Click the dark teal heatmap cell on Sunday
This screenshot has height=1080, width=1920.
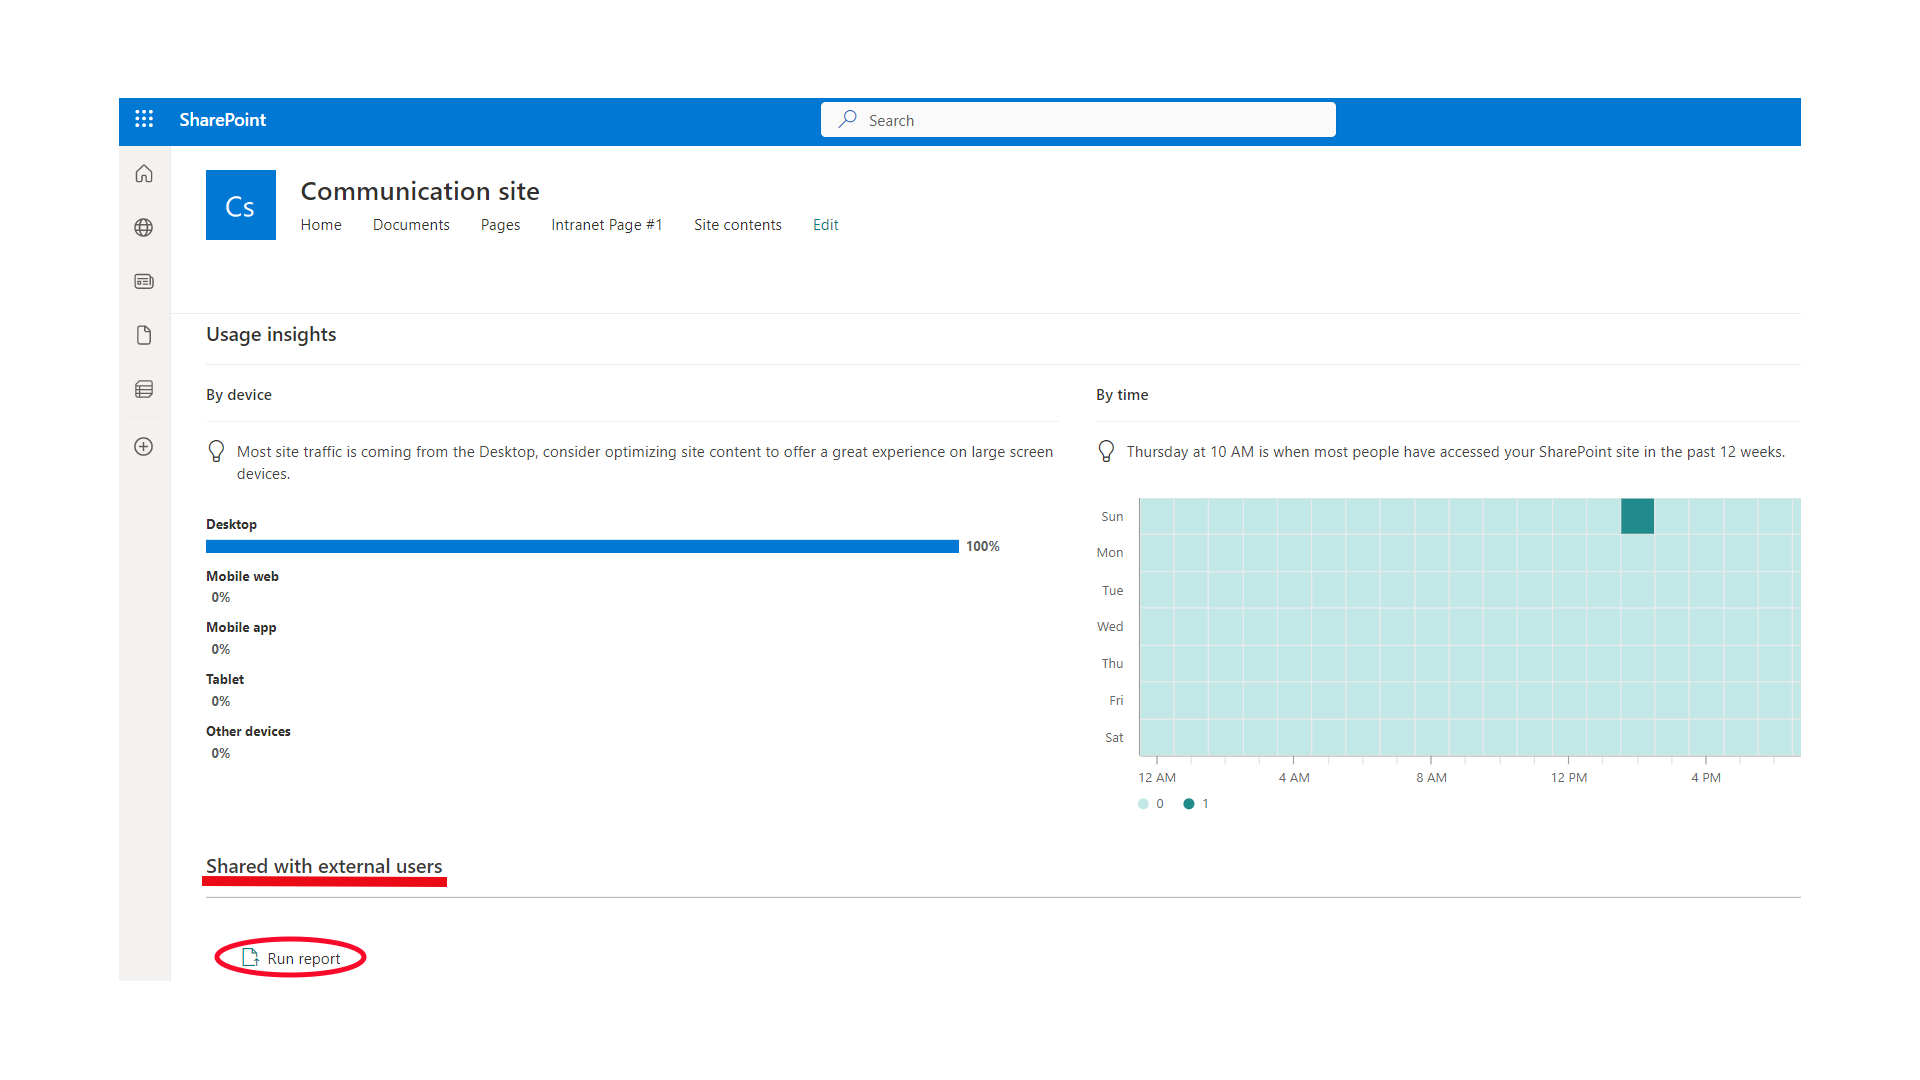[1637, 516]
